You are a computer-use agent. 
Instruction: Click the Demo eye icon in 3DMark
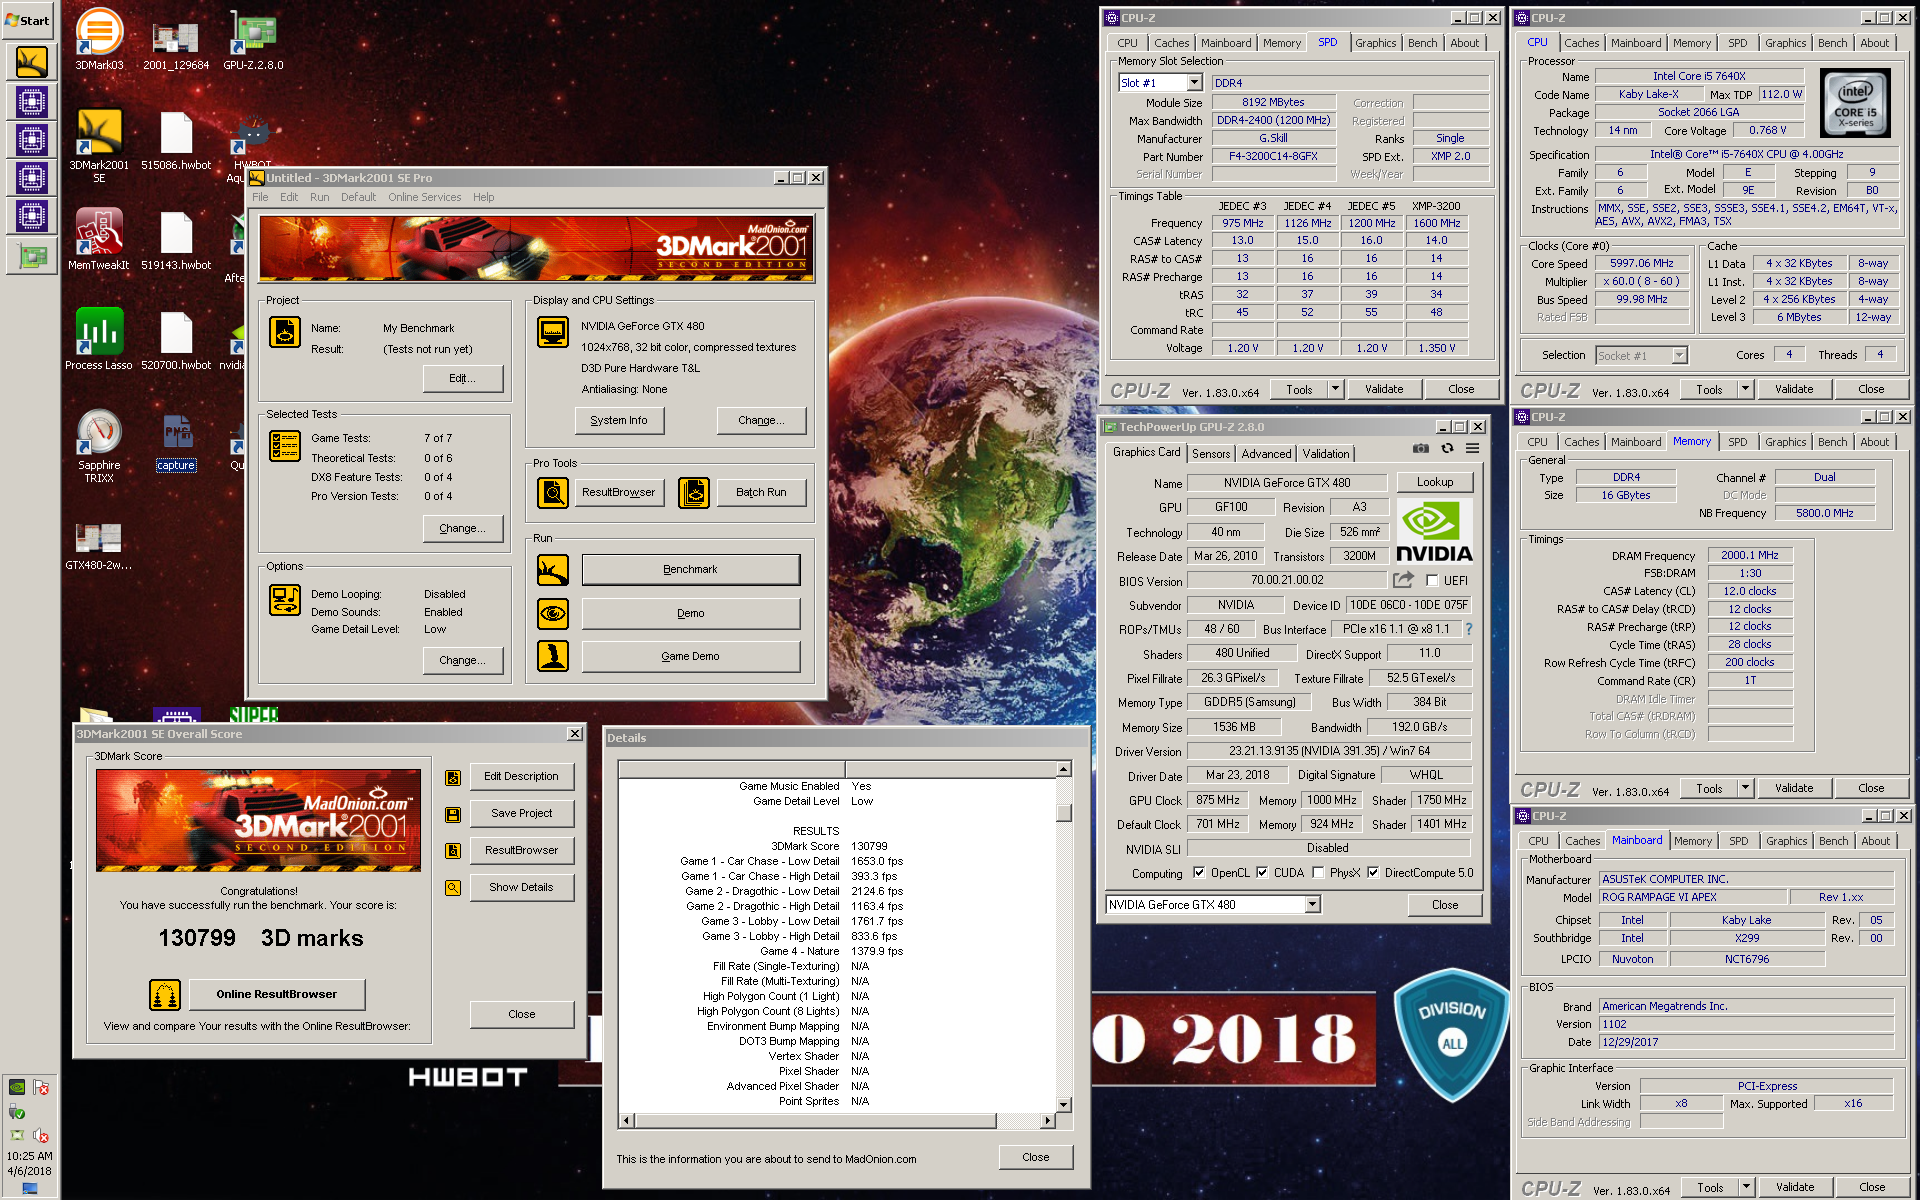point(553,613)
